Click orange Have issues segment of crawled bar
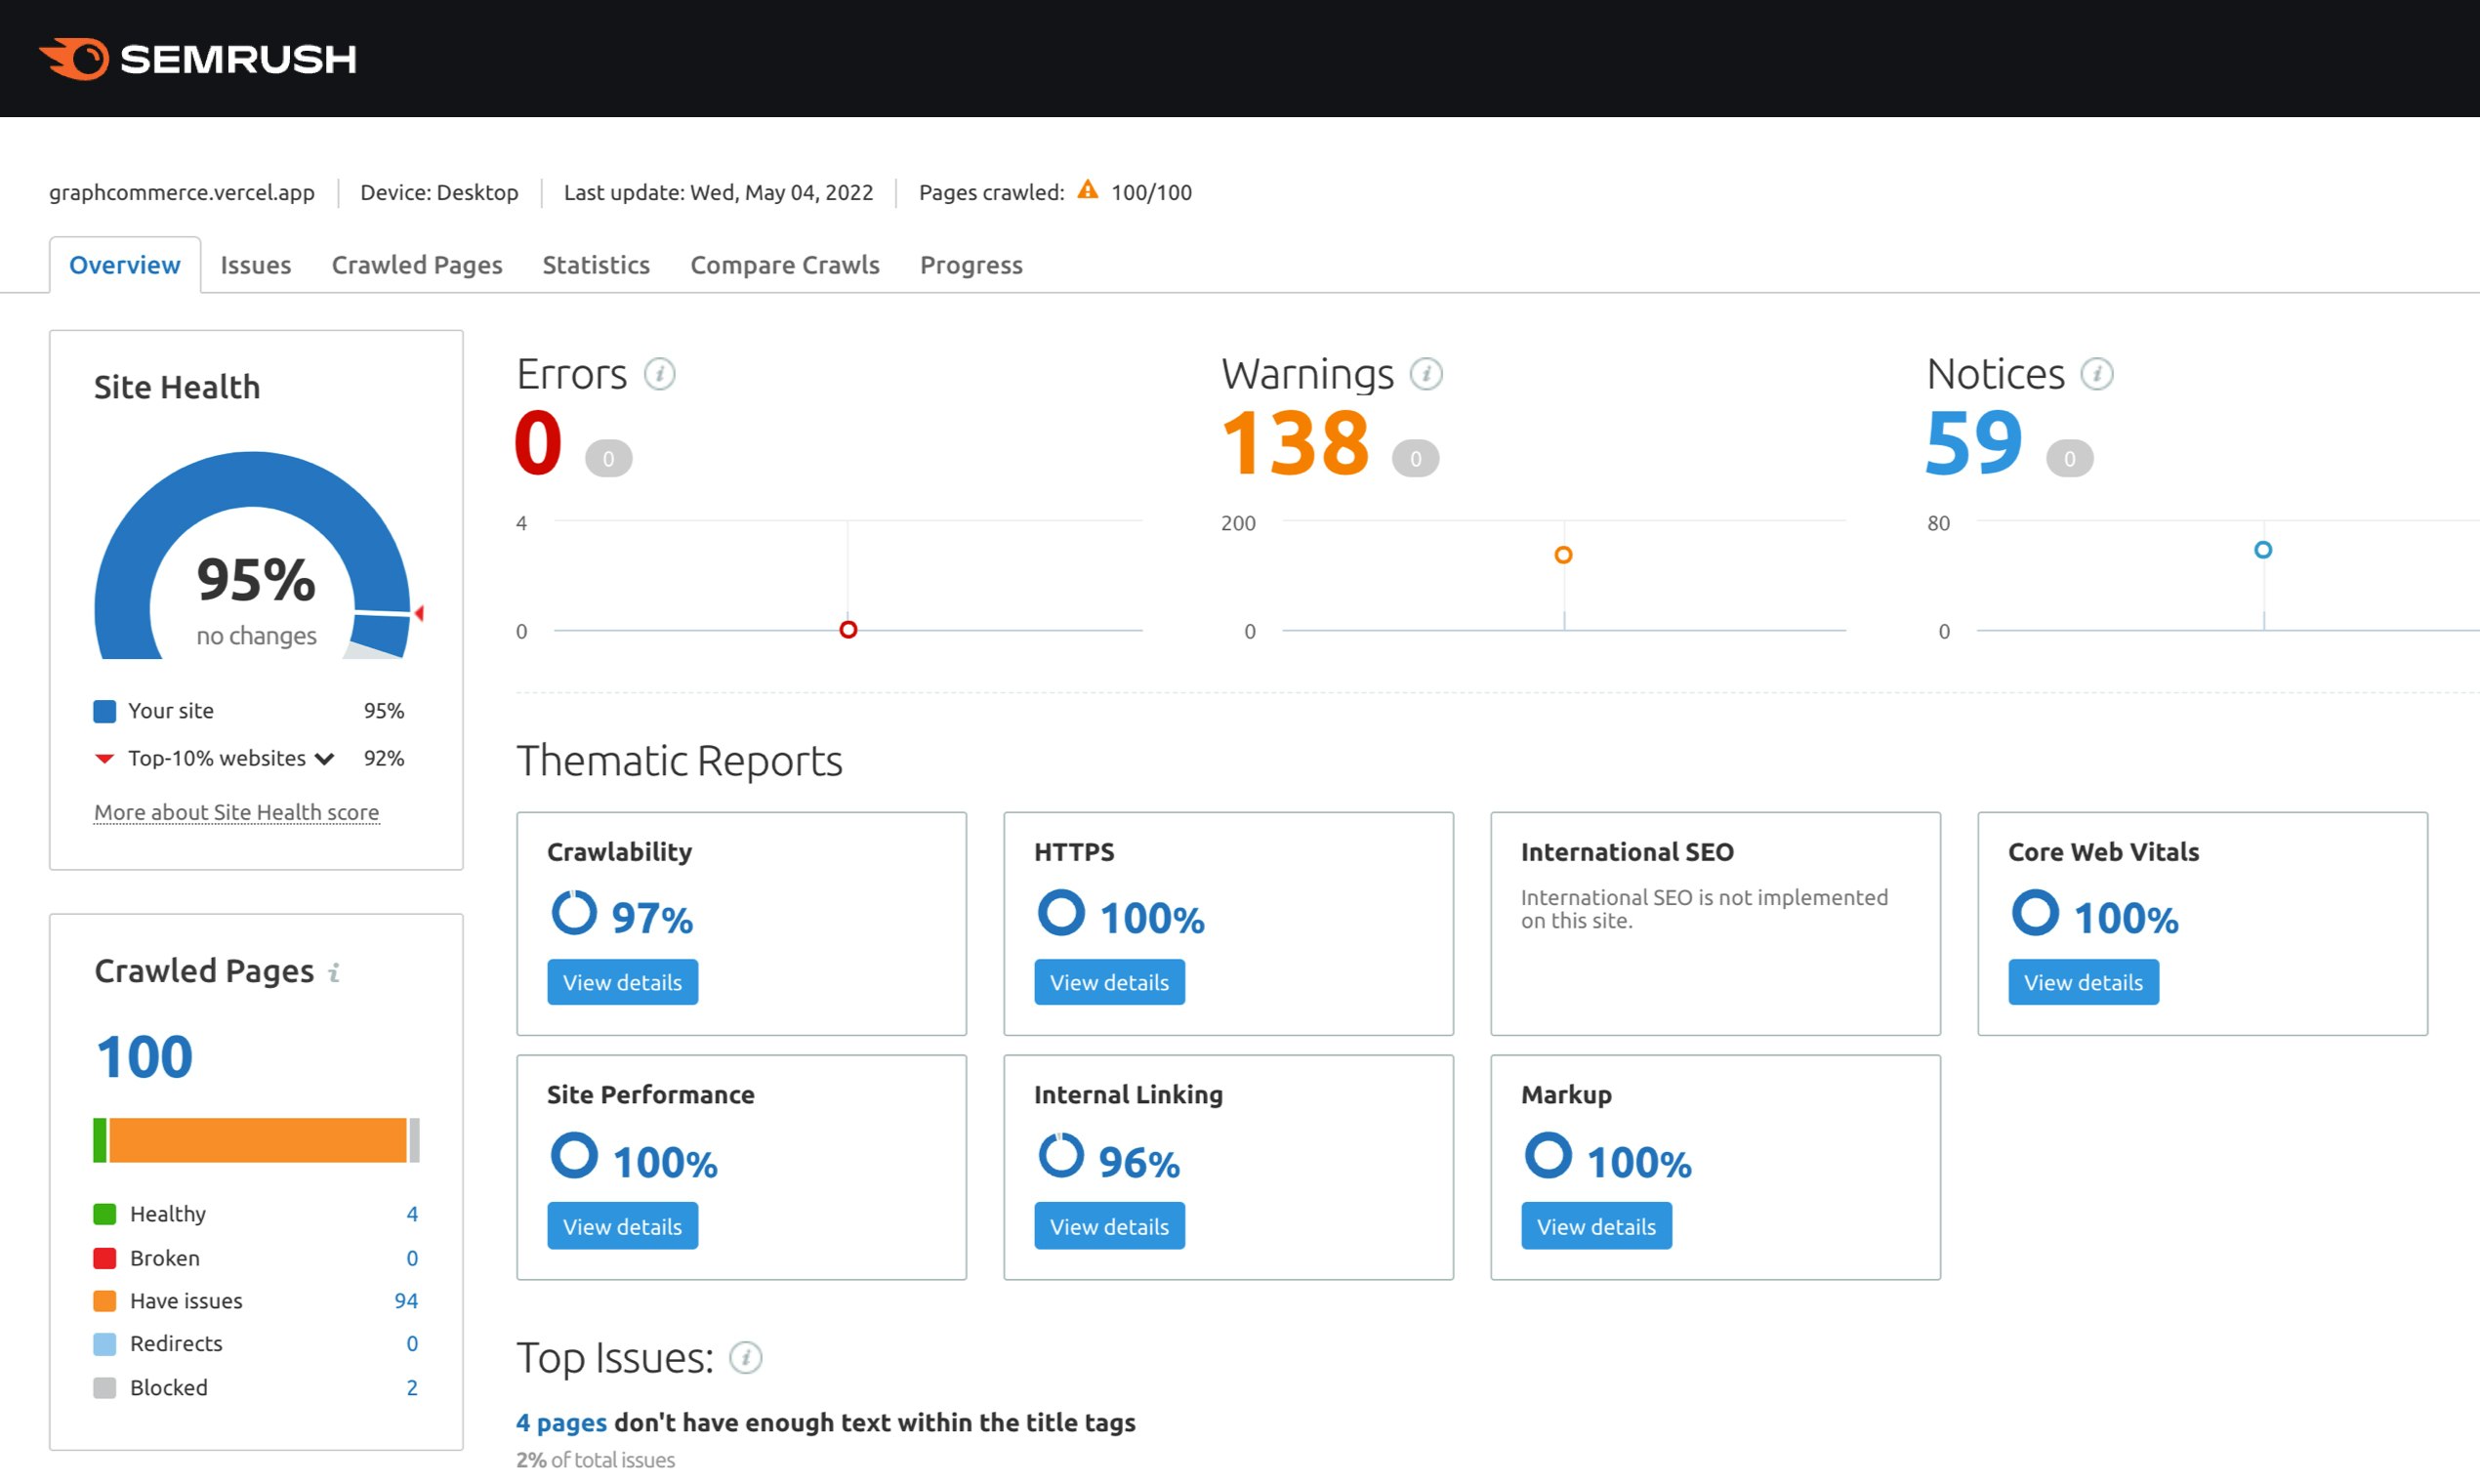 pos(257,1140)
